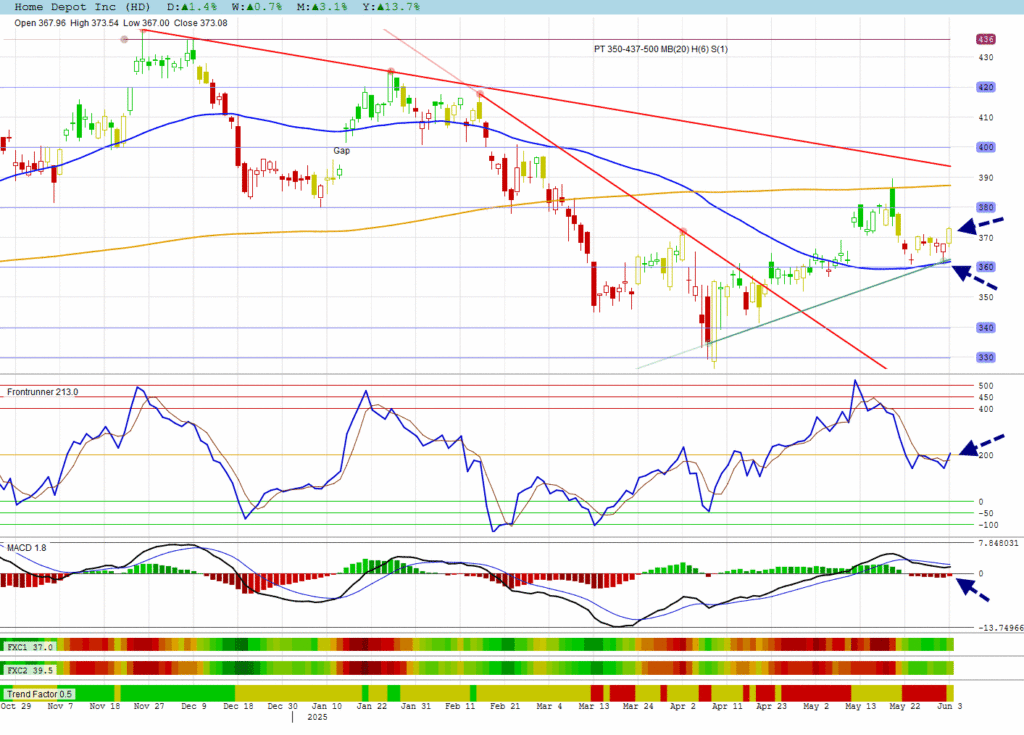Select the weekly change W:0.7% value

(257, 7)
